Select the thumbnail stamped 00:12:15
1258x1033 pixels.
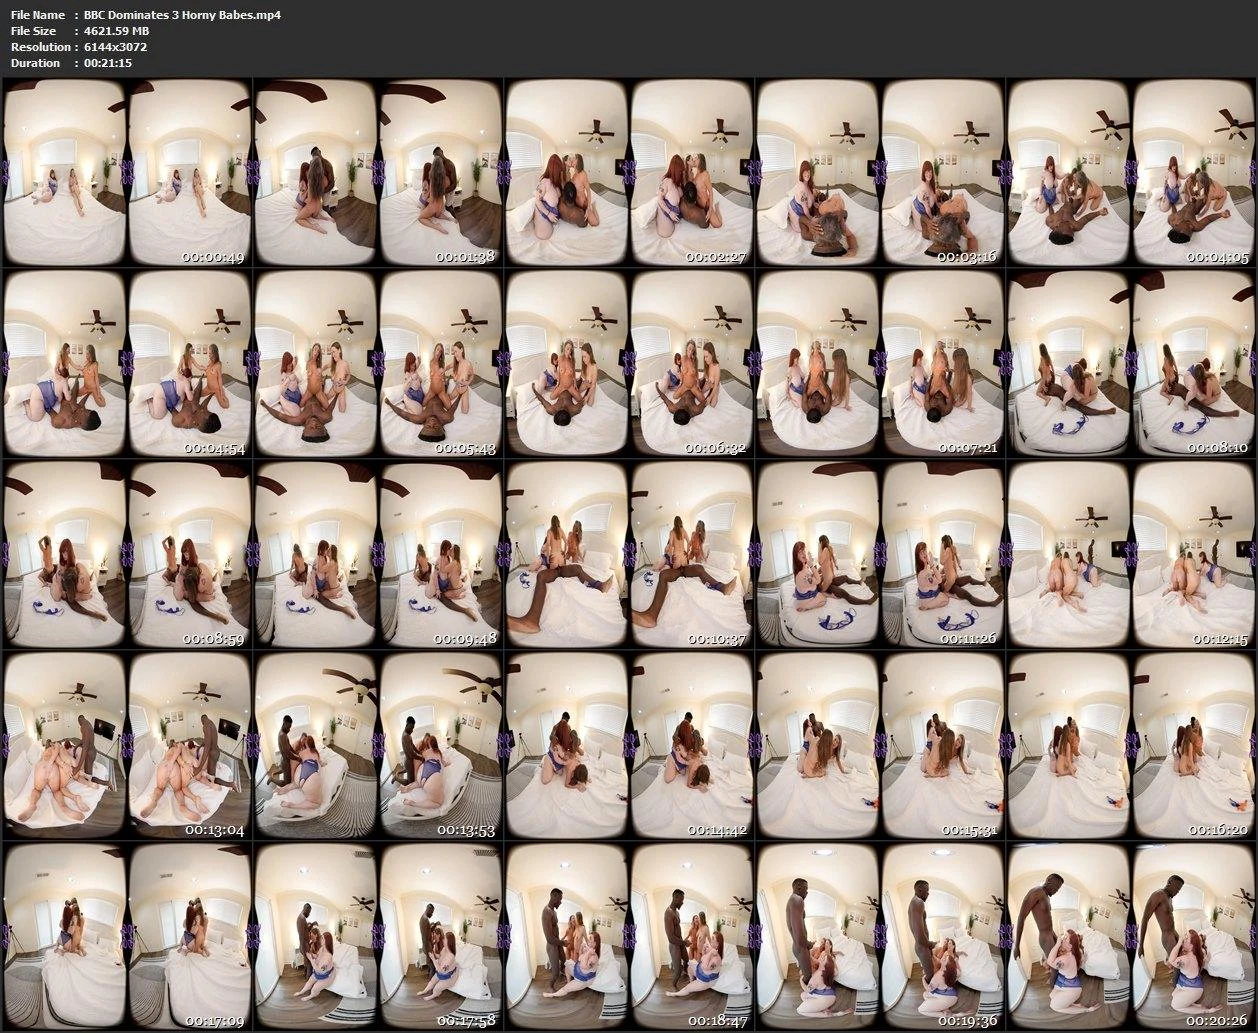pos(1131,554)
